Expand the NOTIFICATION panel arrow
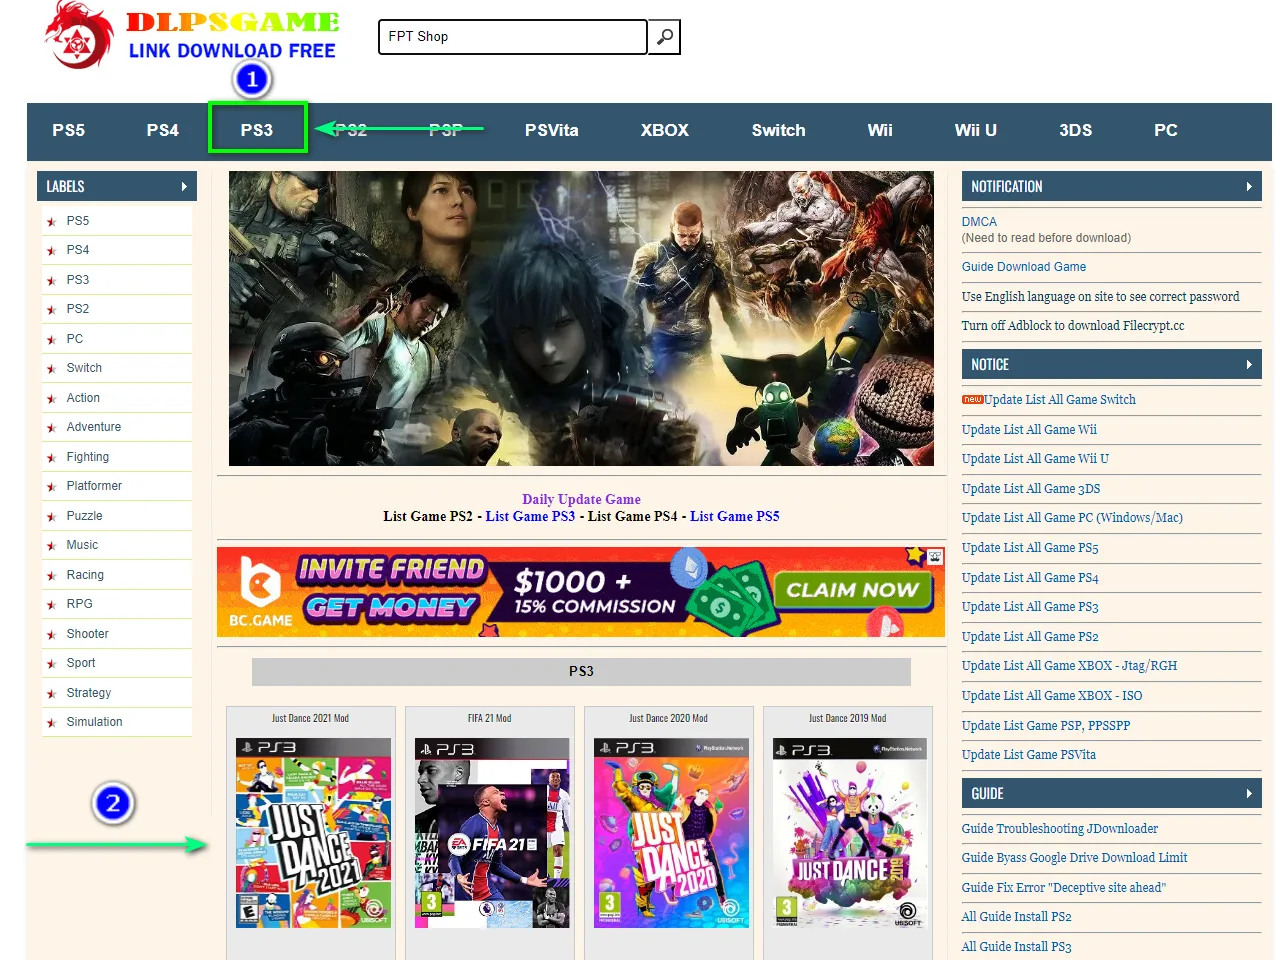The width and height of the screenshot is (1275, 960). (x=1249, y=187)
